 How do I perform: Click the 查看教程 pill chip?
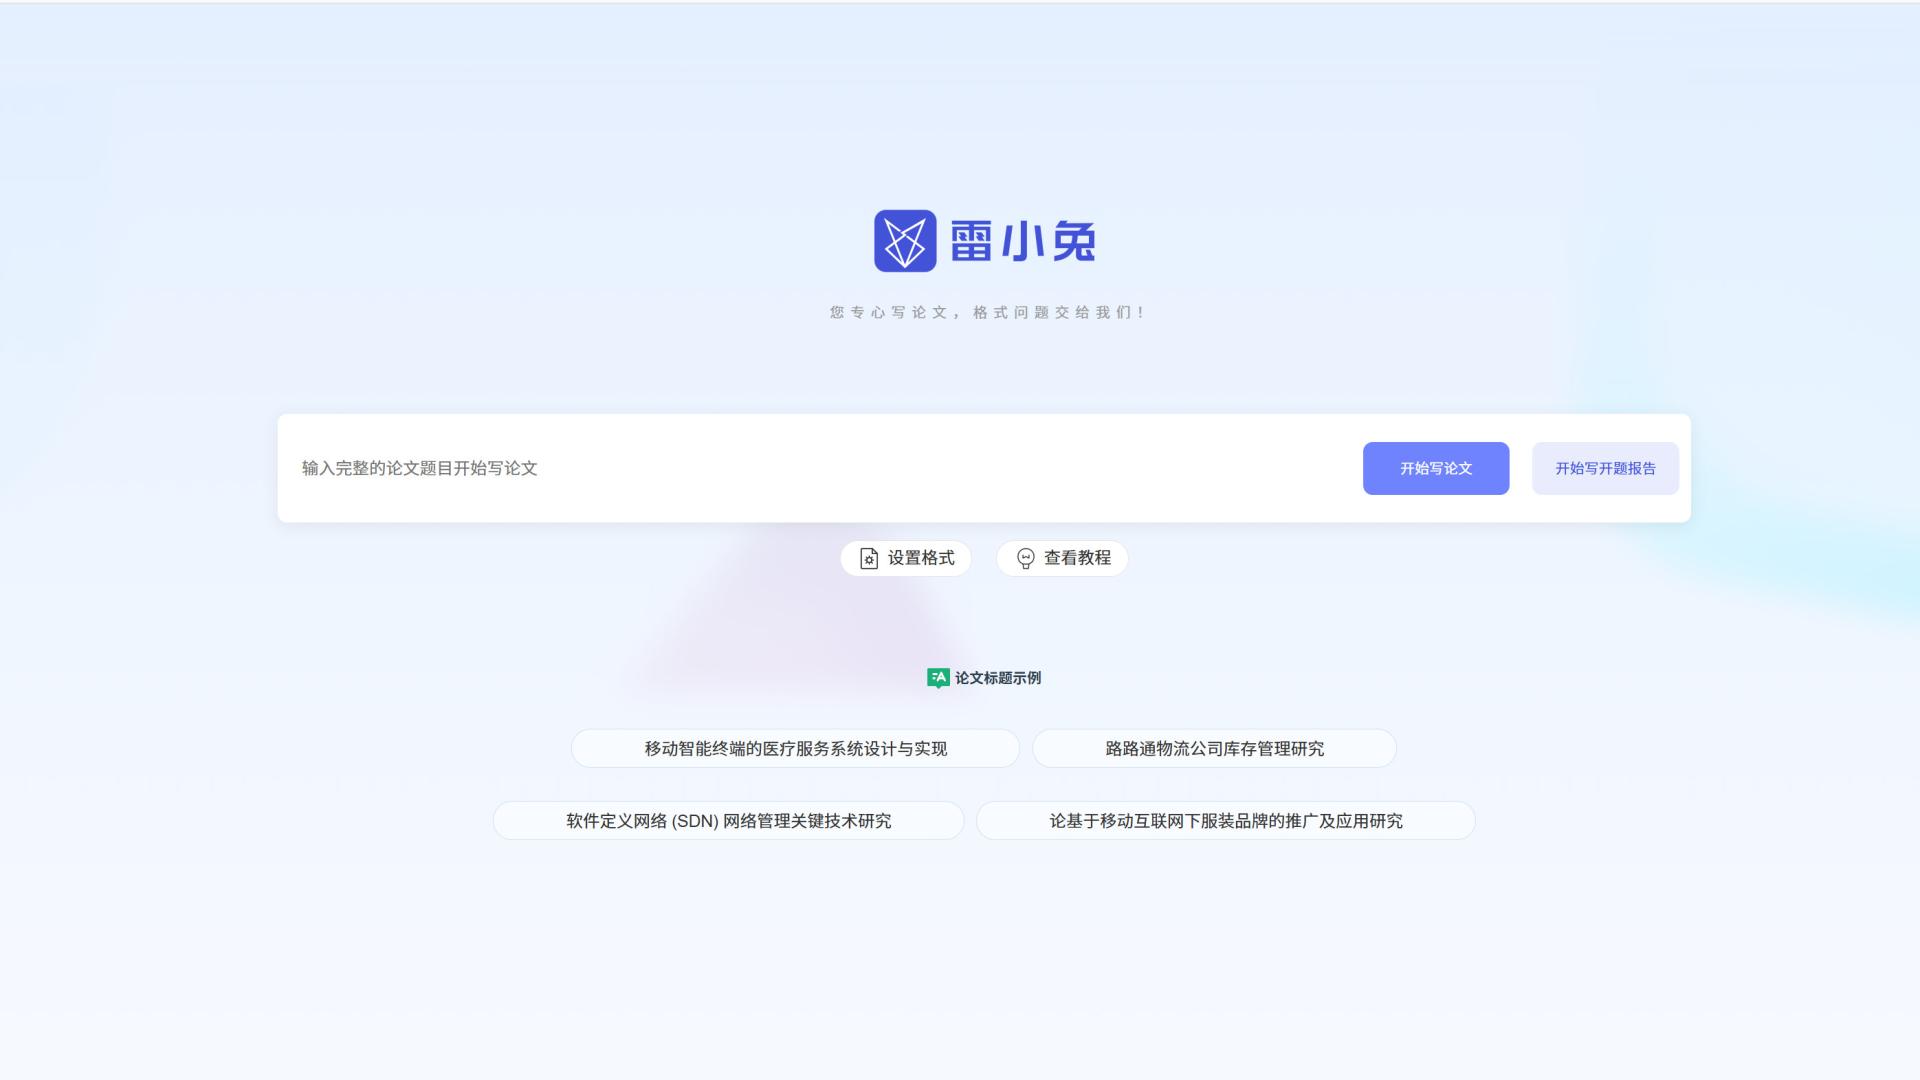coord(1062,558)
